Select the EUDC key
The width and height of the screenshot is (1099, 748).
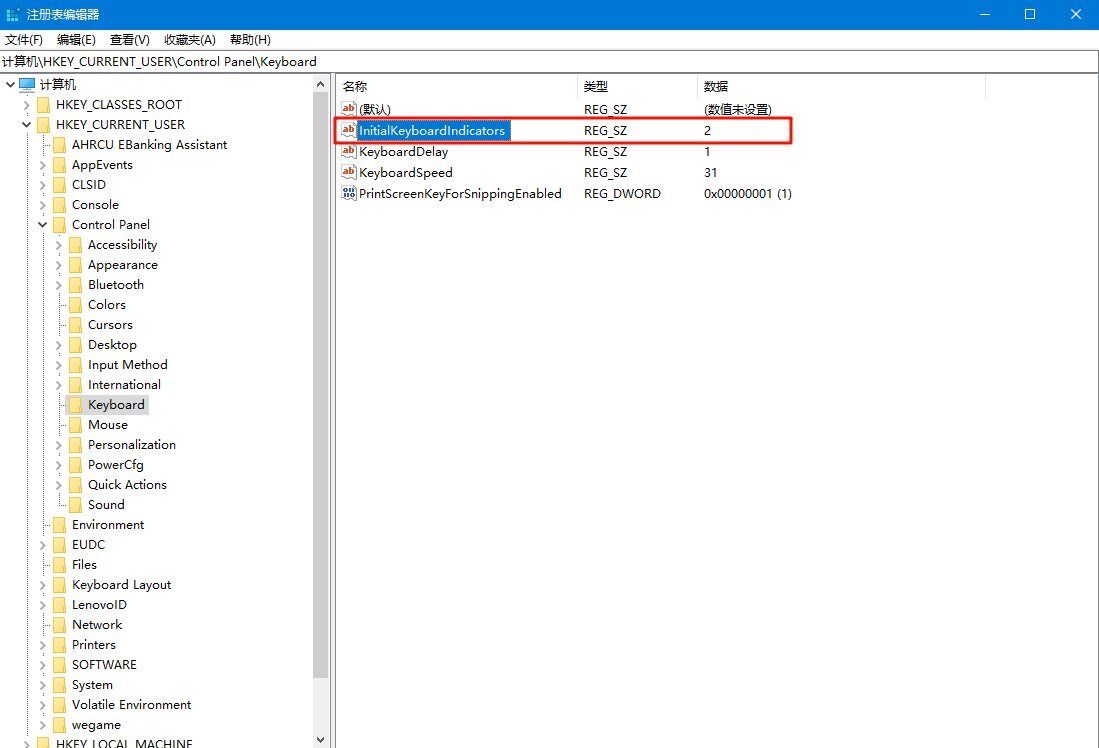coord(88,545)
